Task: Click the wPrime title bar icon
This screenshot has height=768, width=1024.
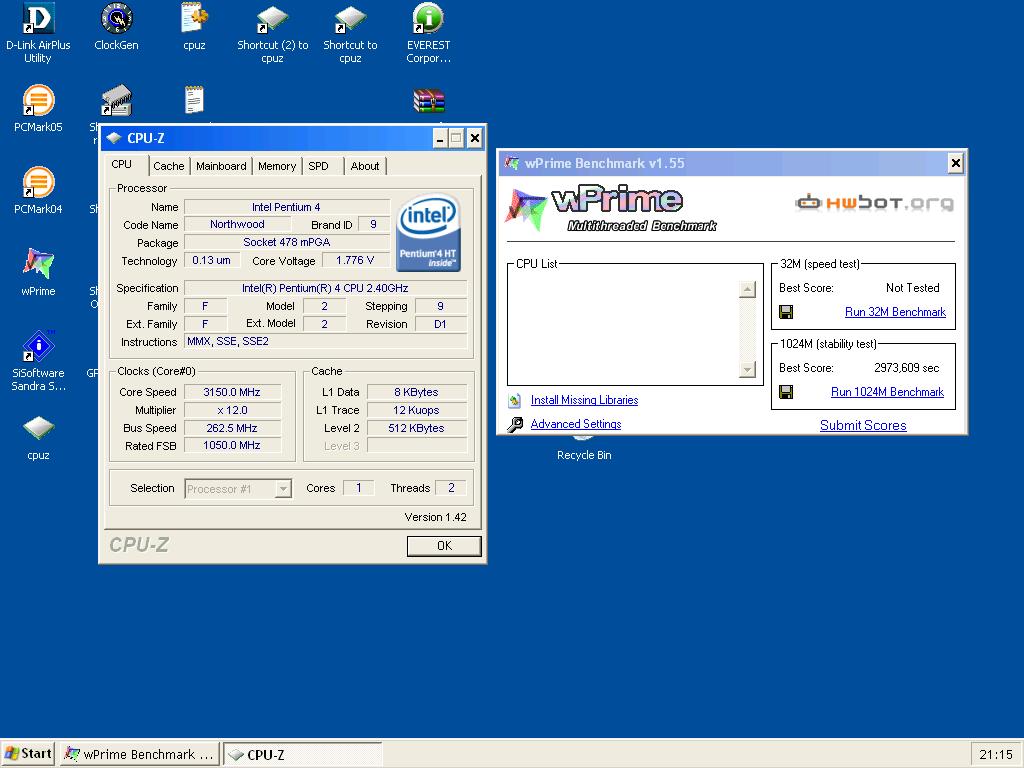Action: tap(512, 163)
